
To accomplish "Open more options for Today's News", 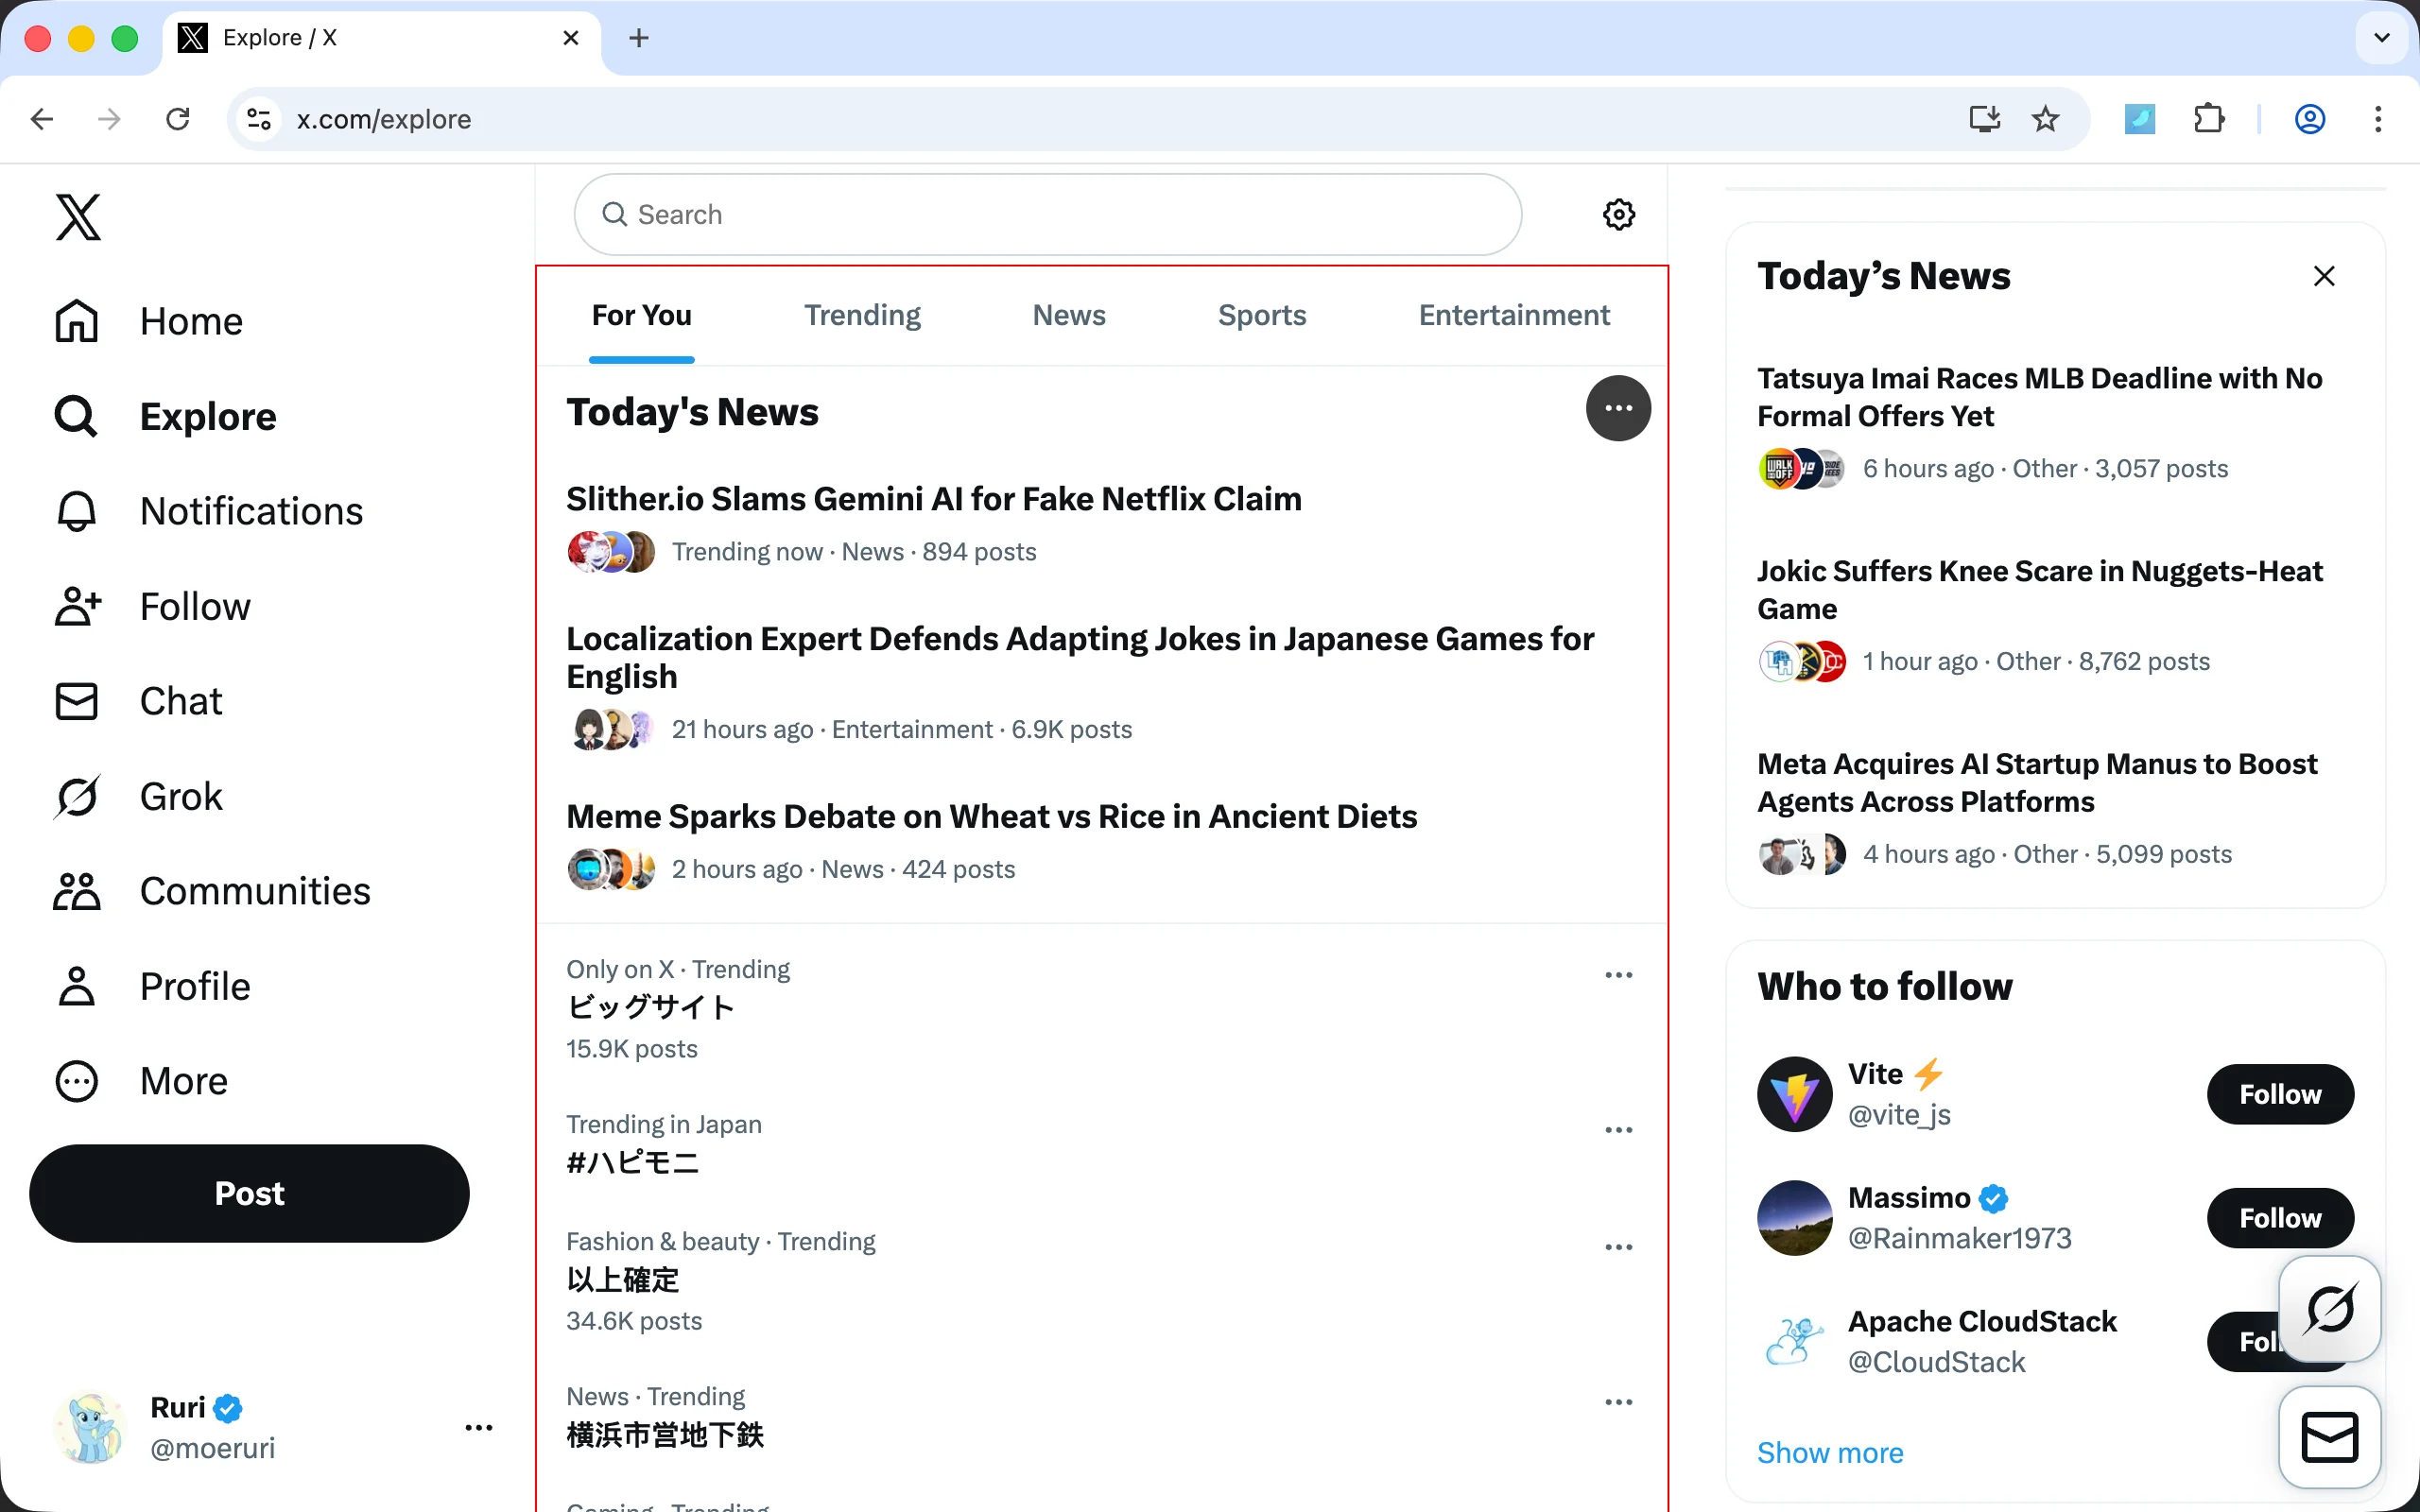I will coord(1618,408).
